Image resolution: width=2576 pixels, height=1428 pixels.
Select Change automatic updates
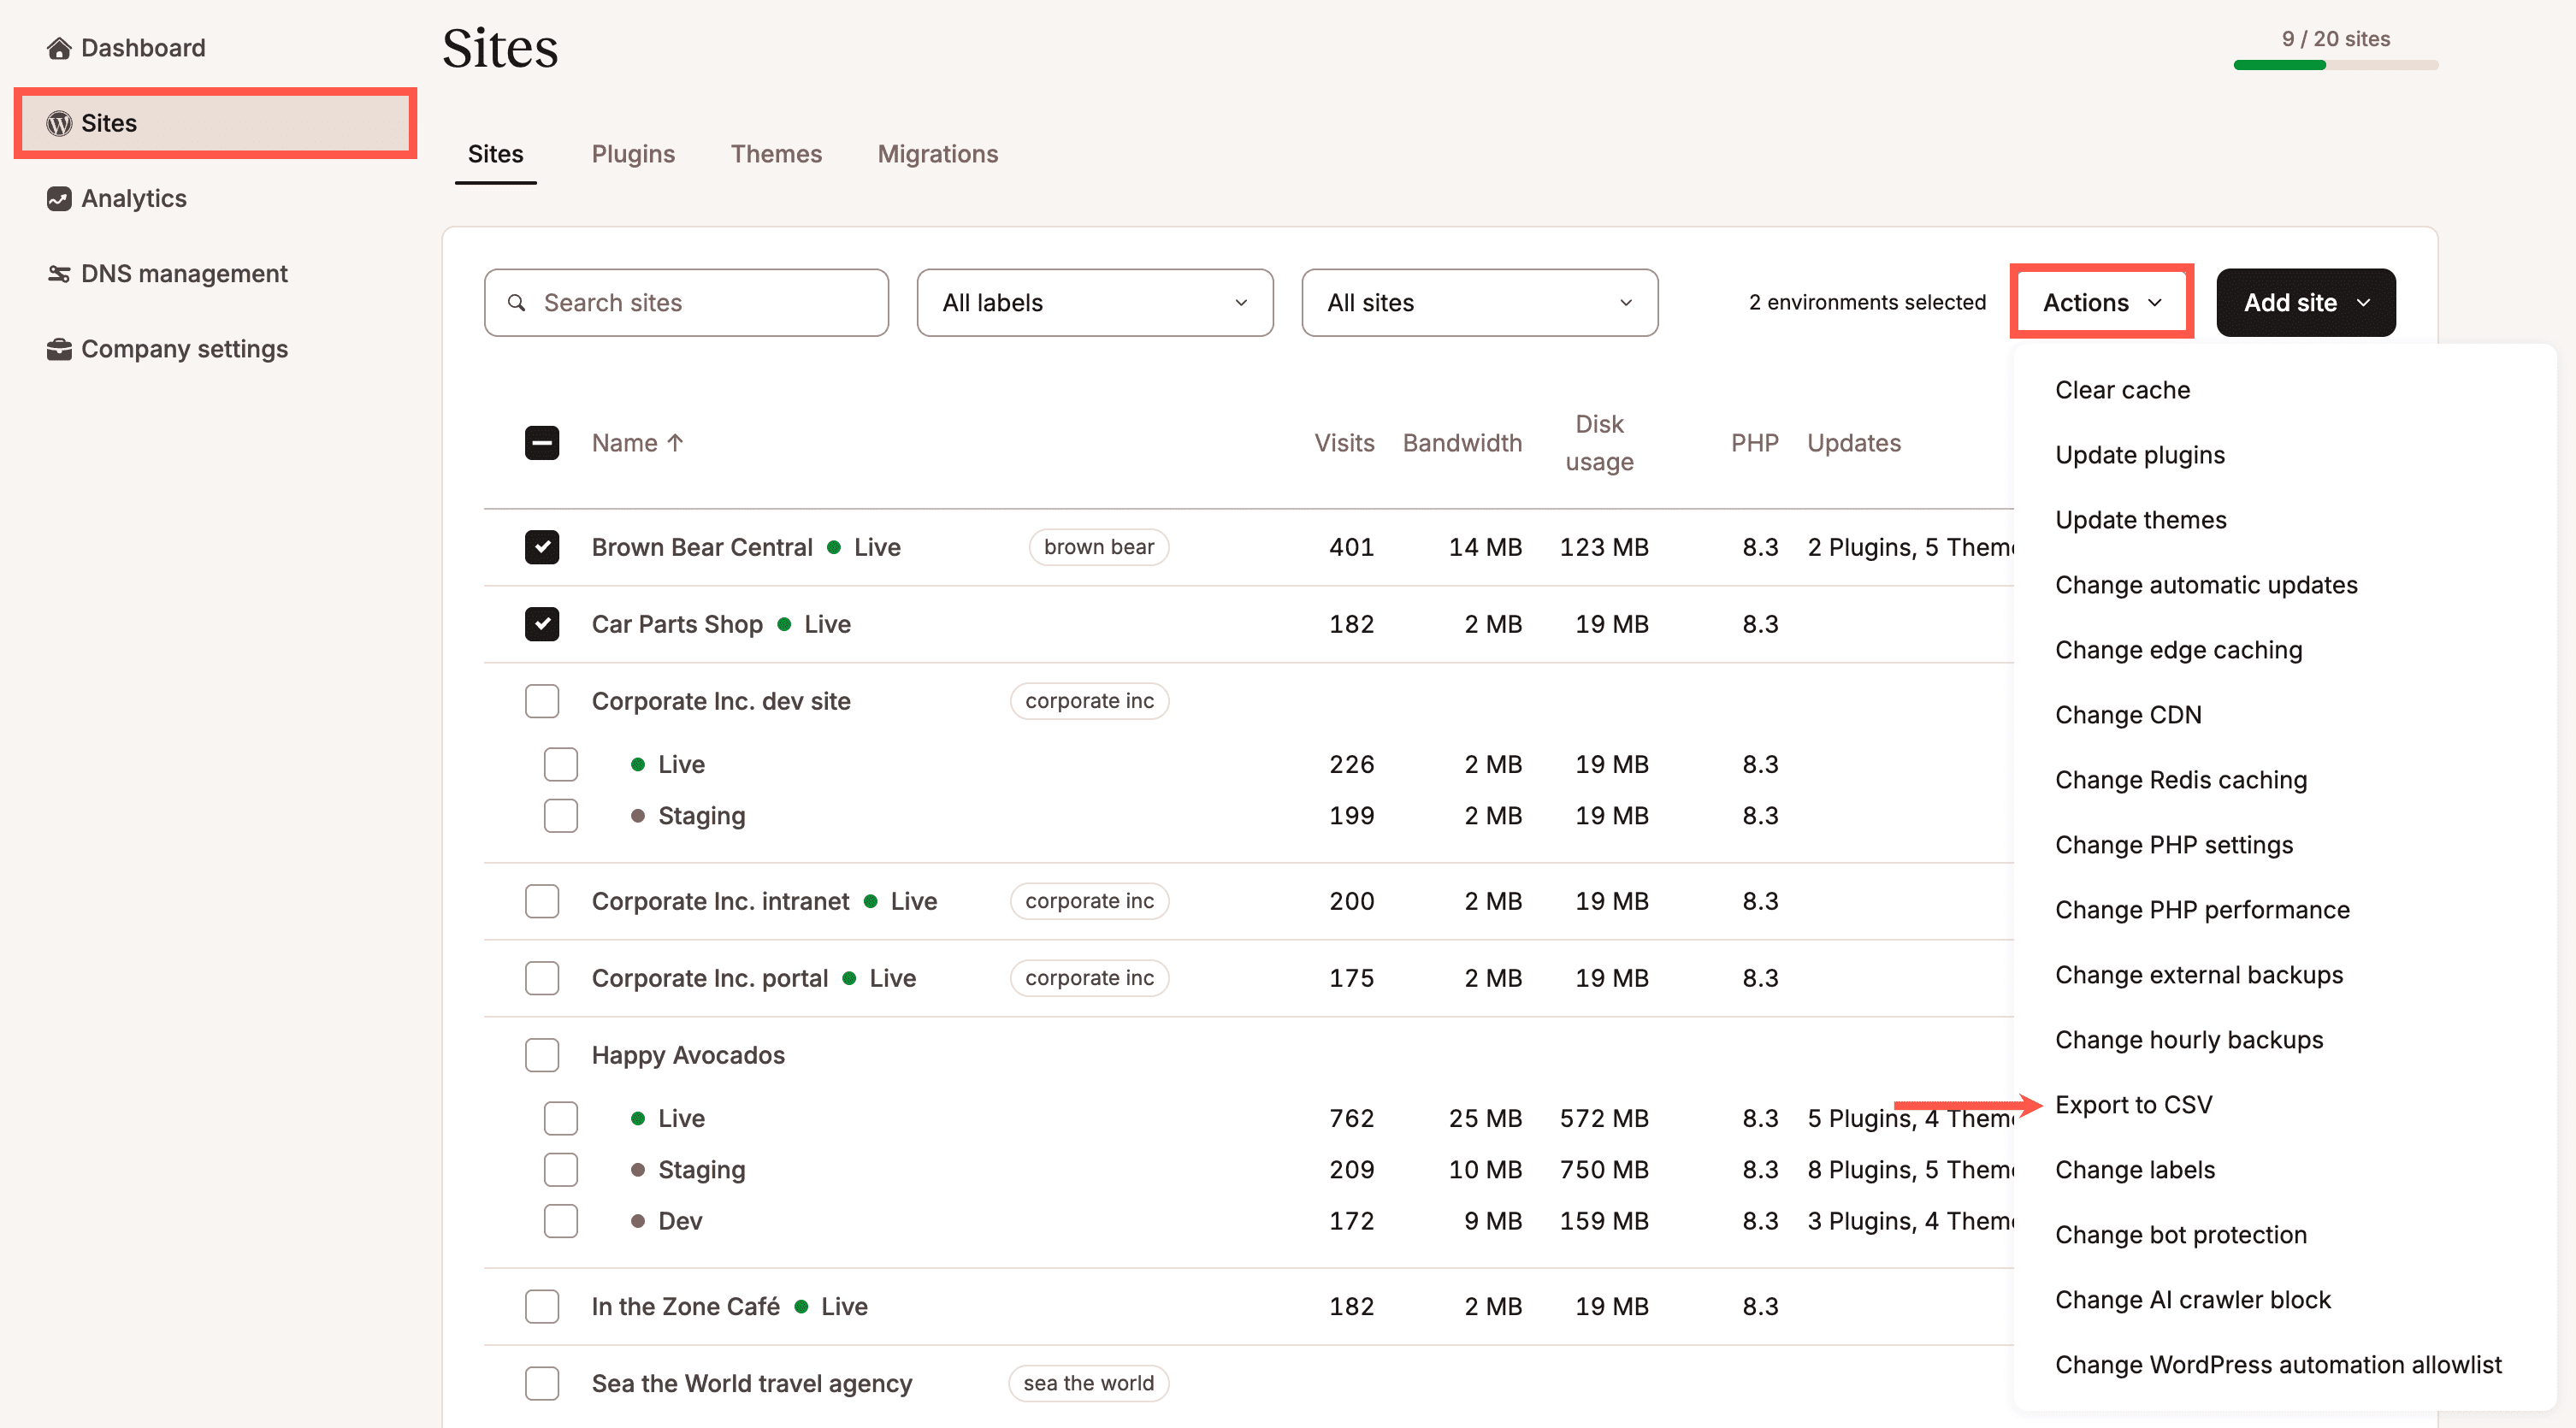(x=2206, y=585)
